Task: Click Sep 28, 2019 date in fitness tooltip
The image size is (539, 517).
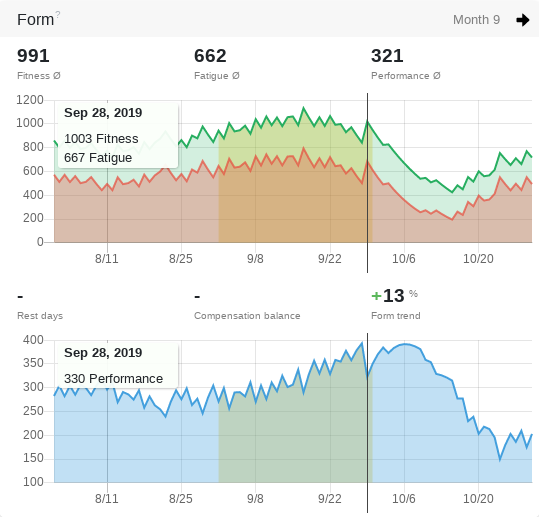Action: [x=103, y=112]
